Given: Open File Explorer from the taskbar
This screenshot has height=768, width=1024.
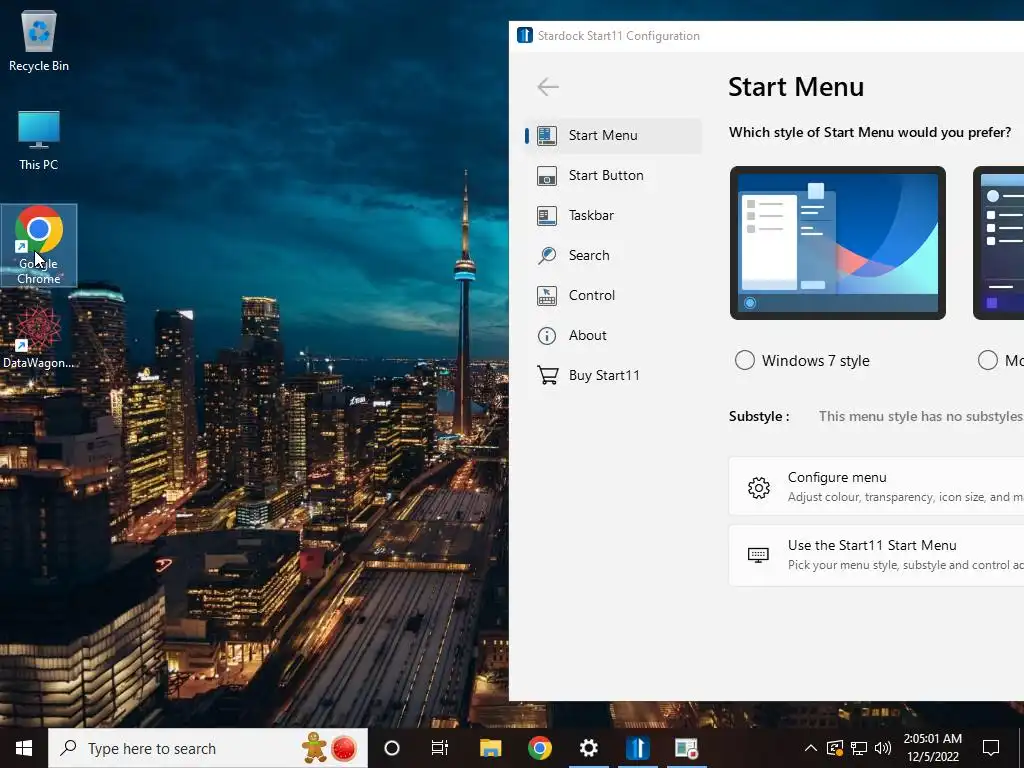Looking at the screenshot, I should 490,748.
